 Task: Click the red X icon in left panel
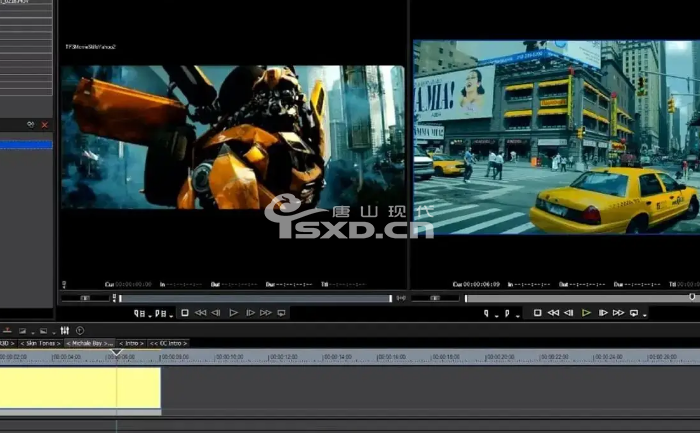[45, 125]
